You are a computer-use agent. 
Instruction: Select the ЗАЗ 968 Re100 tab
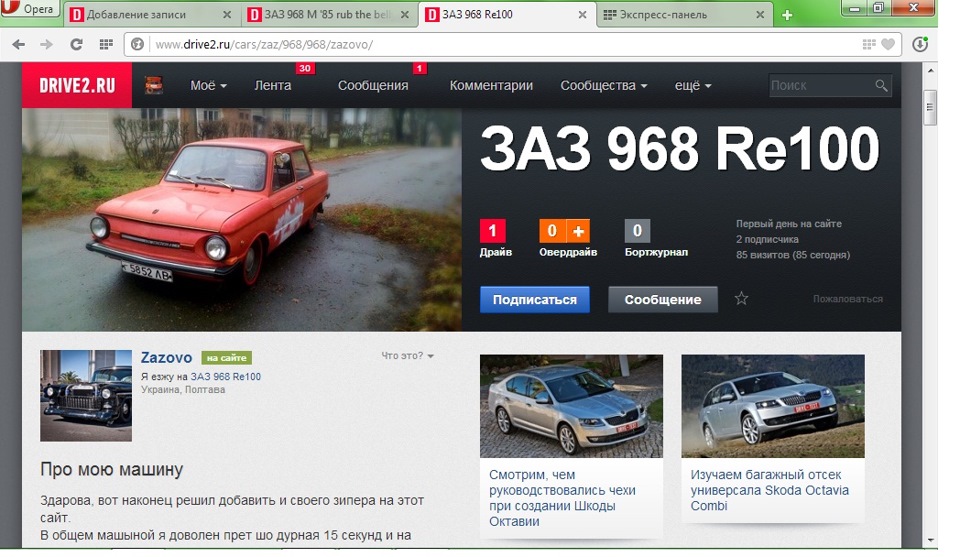click(x=506, y=15)
